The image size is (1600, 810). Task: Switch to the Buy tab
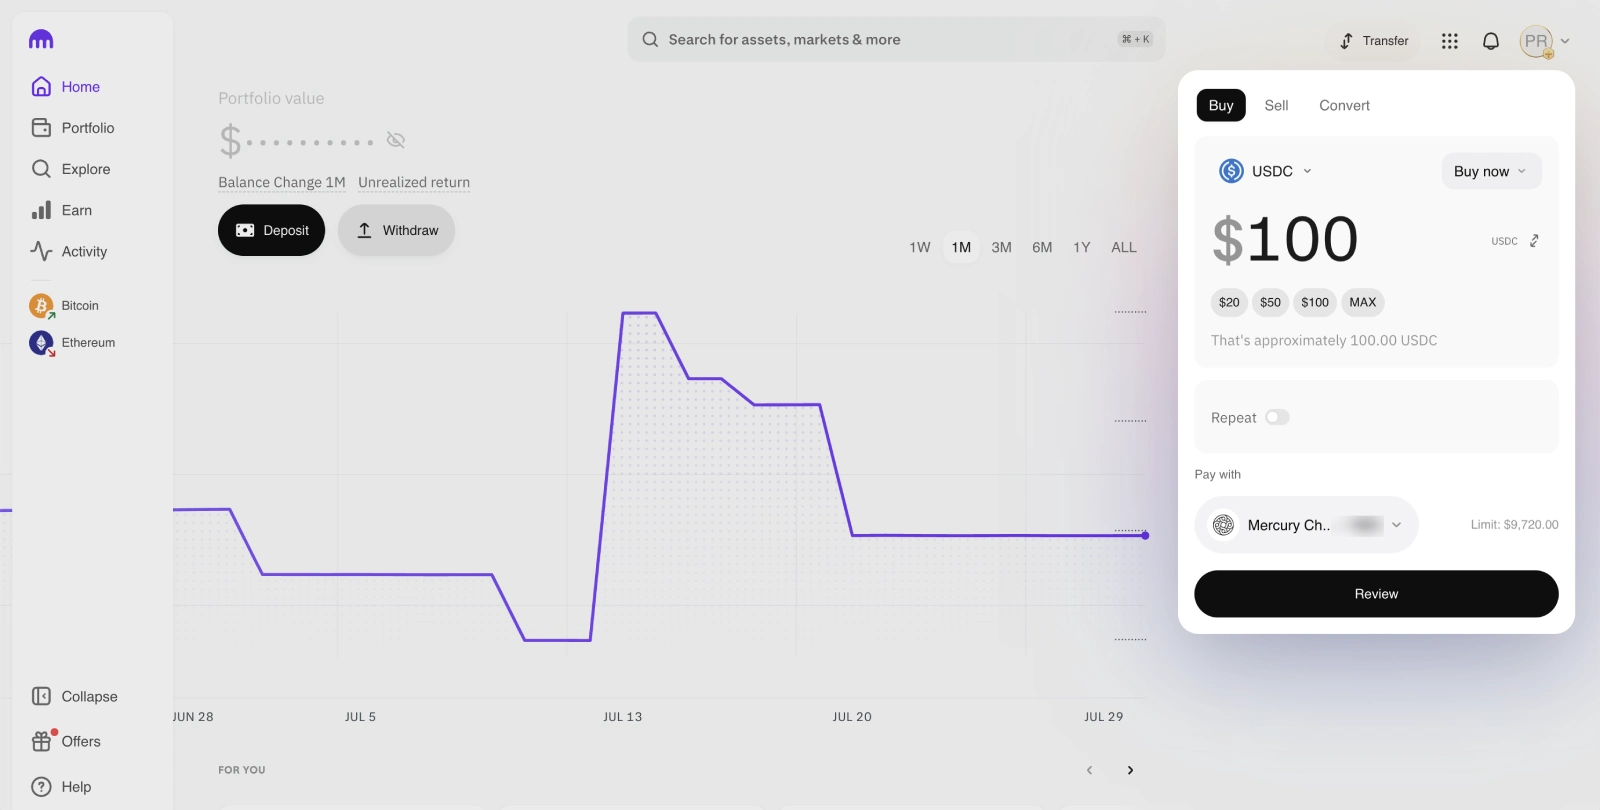click(x=1221, y=105)
